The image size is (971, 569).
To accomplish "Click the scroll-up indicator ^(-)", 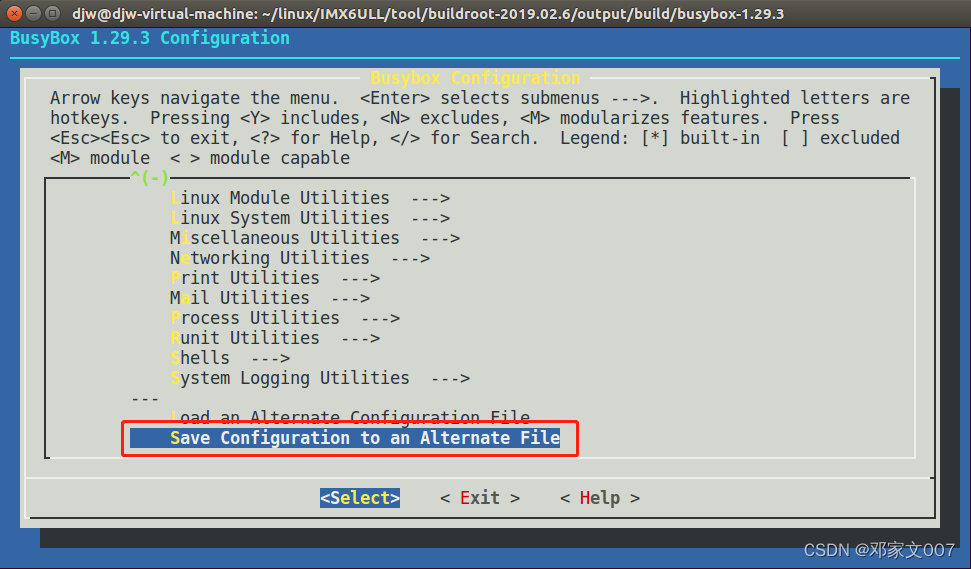I will (x=149, y=178).
